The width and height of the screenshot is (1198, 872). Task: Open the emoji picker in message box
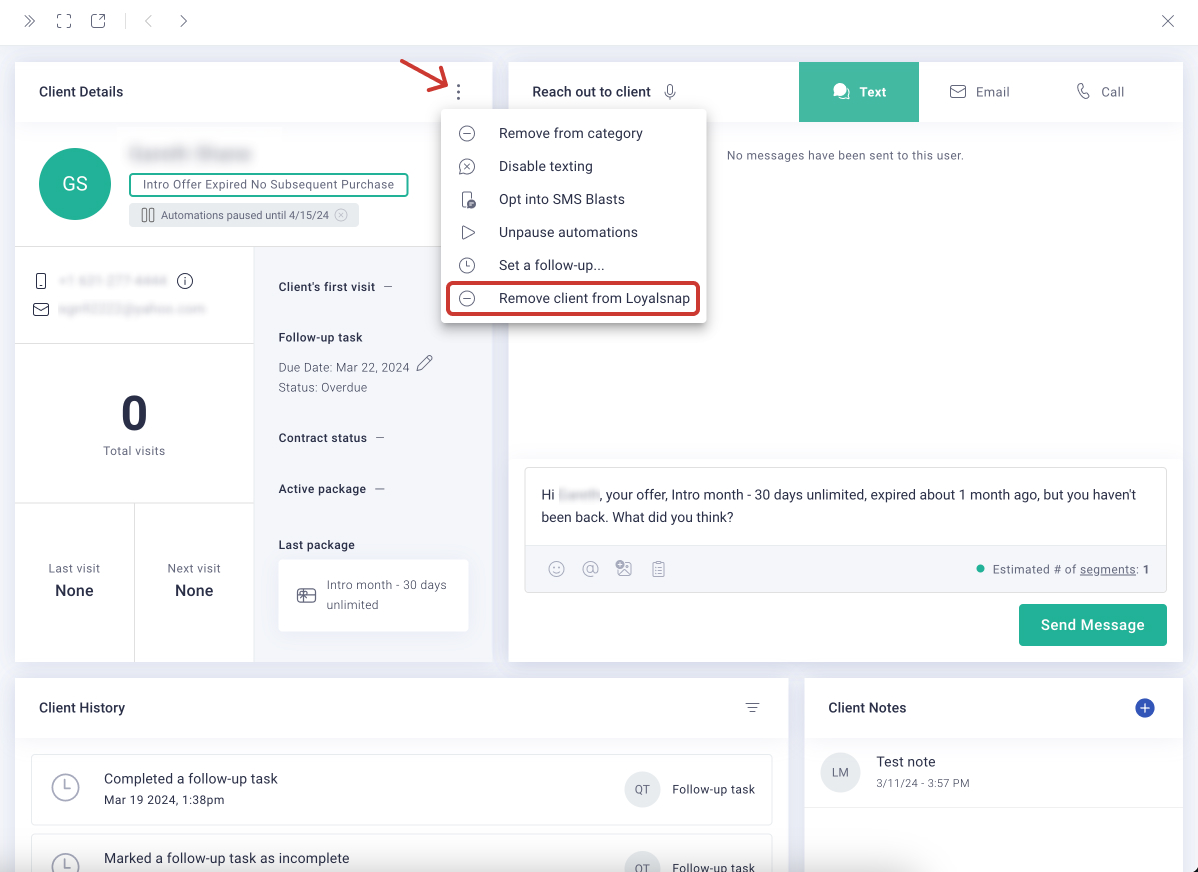tap(557, 569)
